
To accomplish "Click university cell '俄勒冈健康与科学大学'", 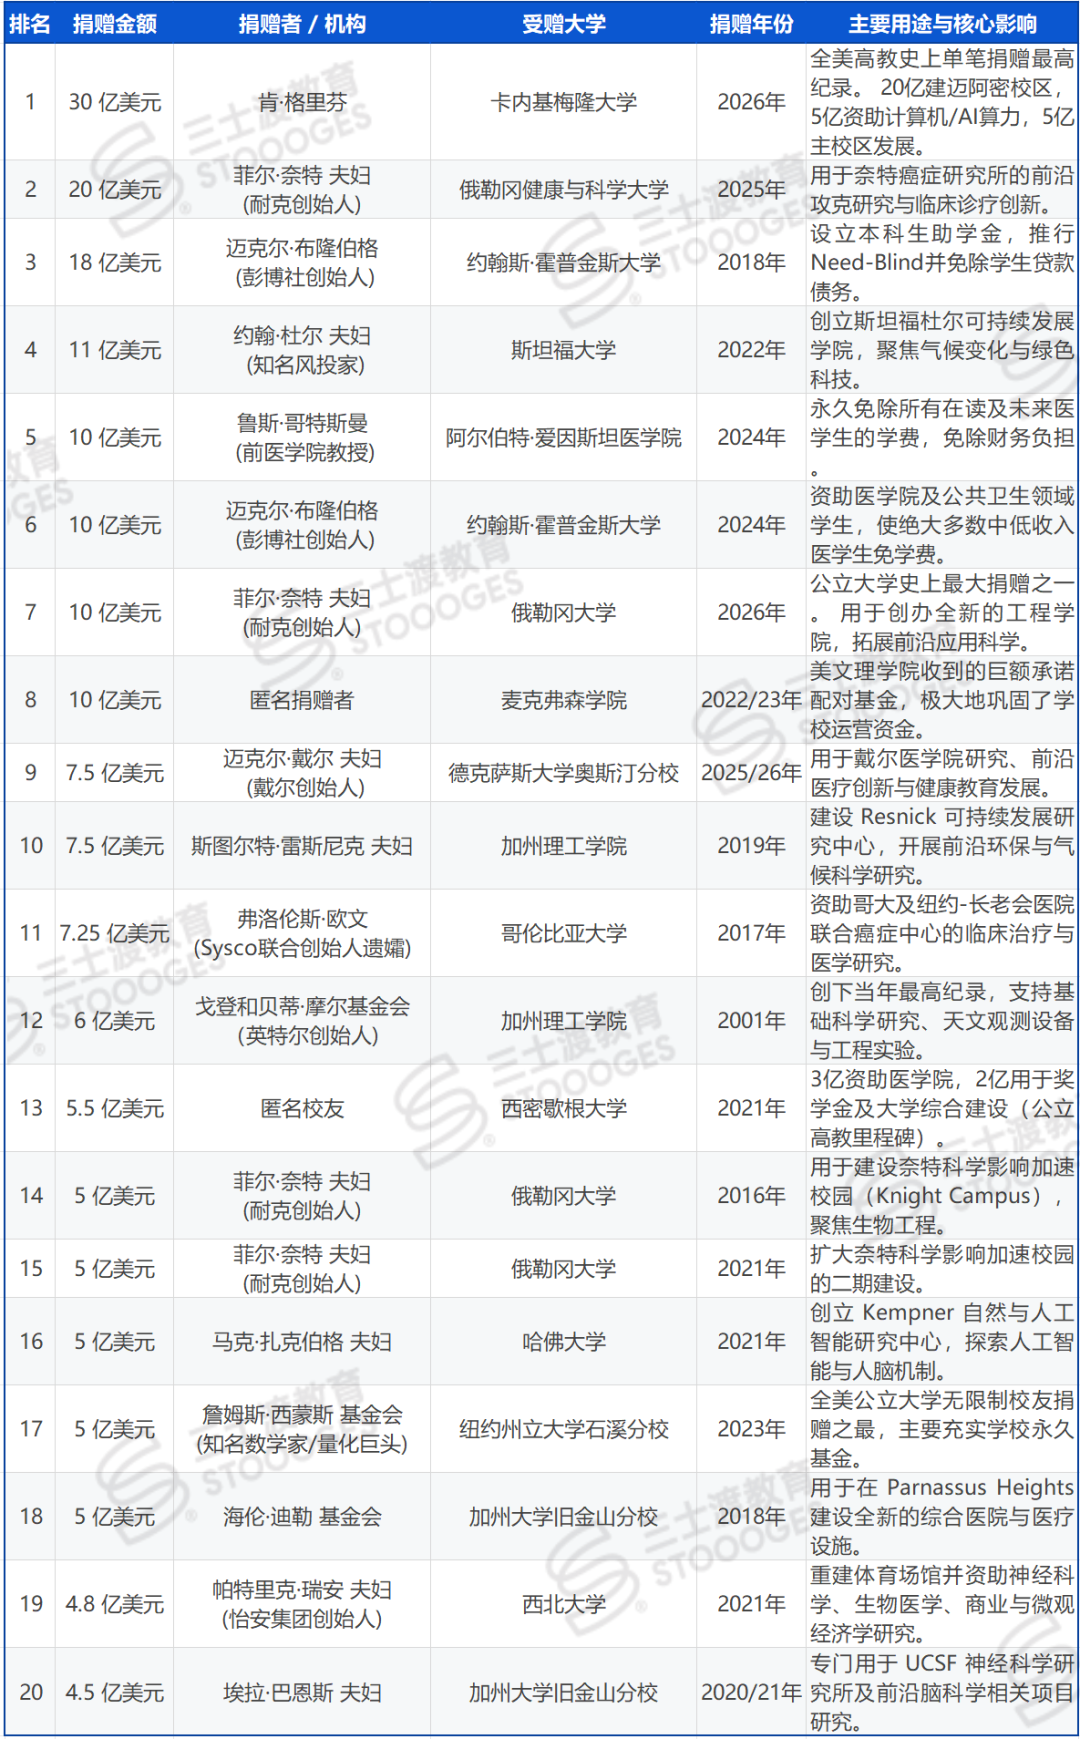I will 564,189.
